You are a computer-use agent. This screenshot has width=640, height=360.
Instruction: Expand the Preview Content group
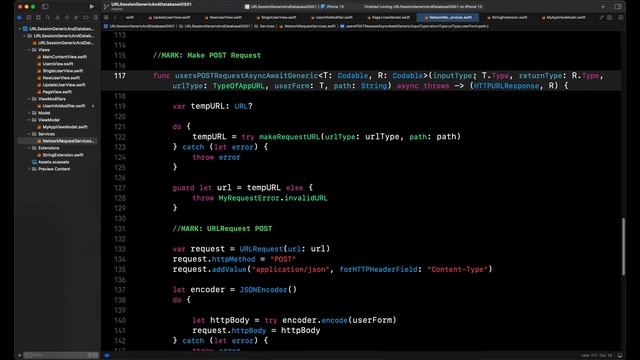tap(29, 169)
